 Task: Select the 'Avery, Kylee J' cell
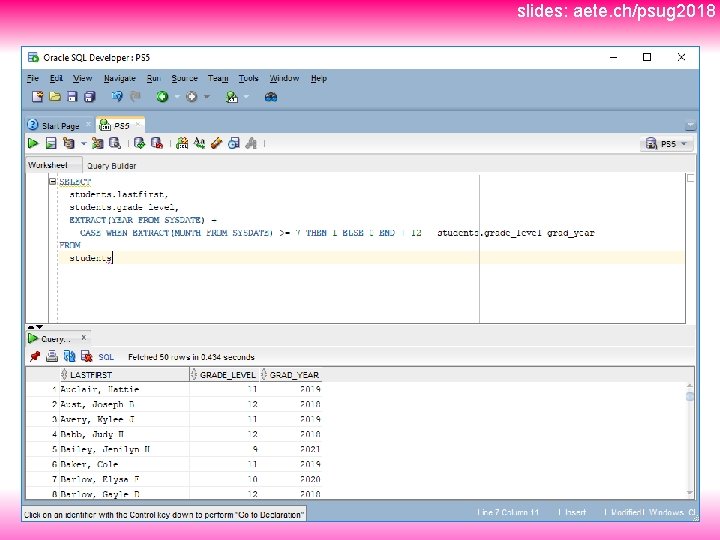tap(124, 419)
